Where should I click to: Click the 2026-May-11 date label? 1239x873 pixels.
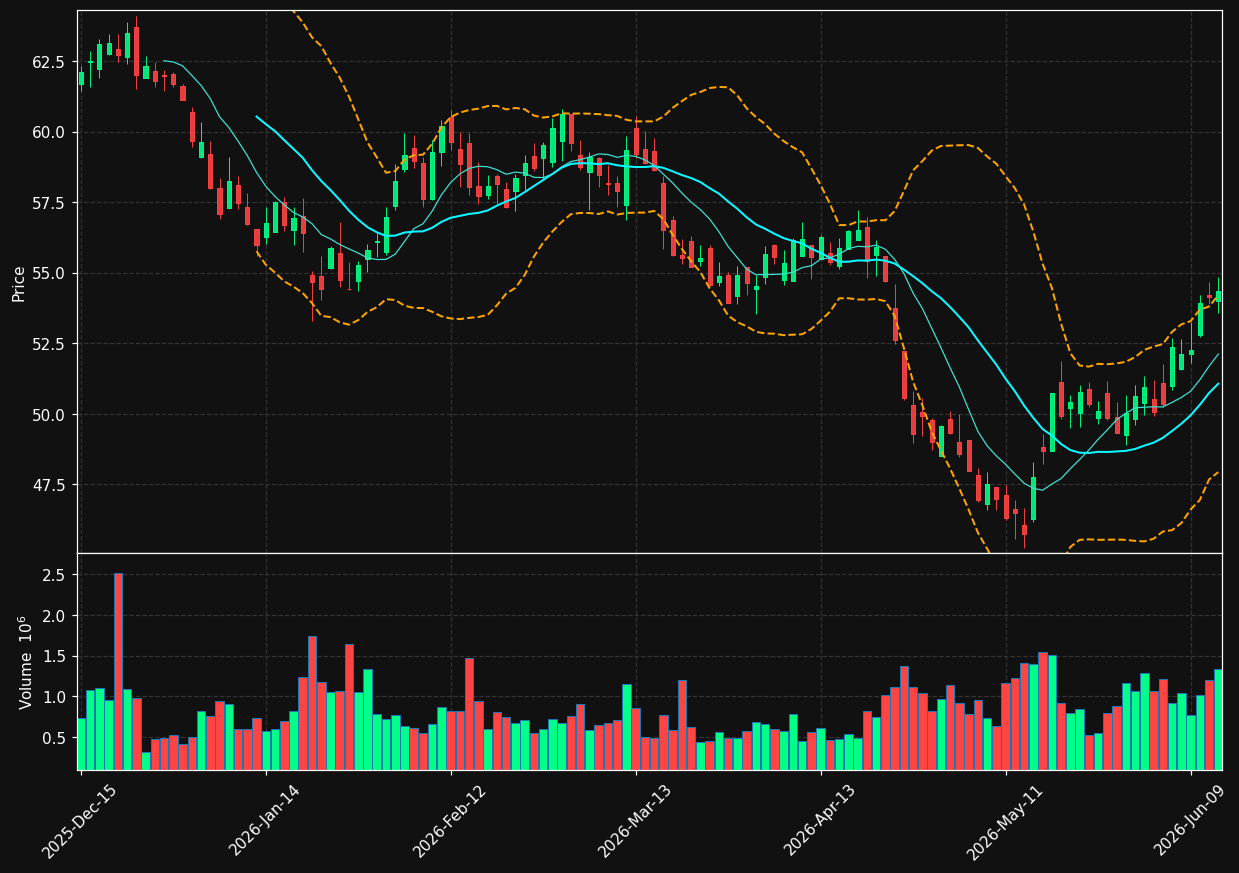(x=1005, y=820)
